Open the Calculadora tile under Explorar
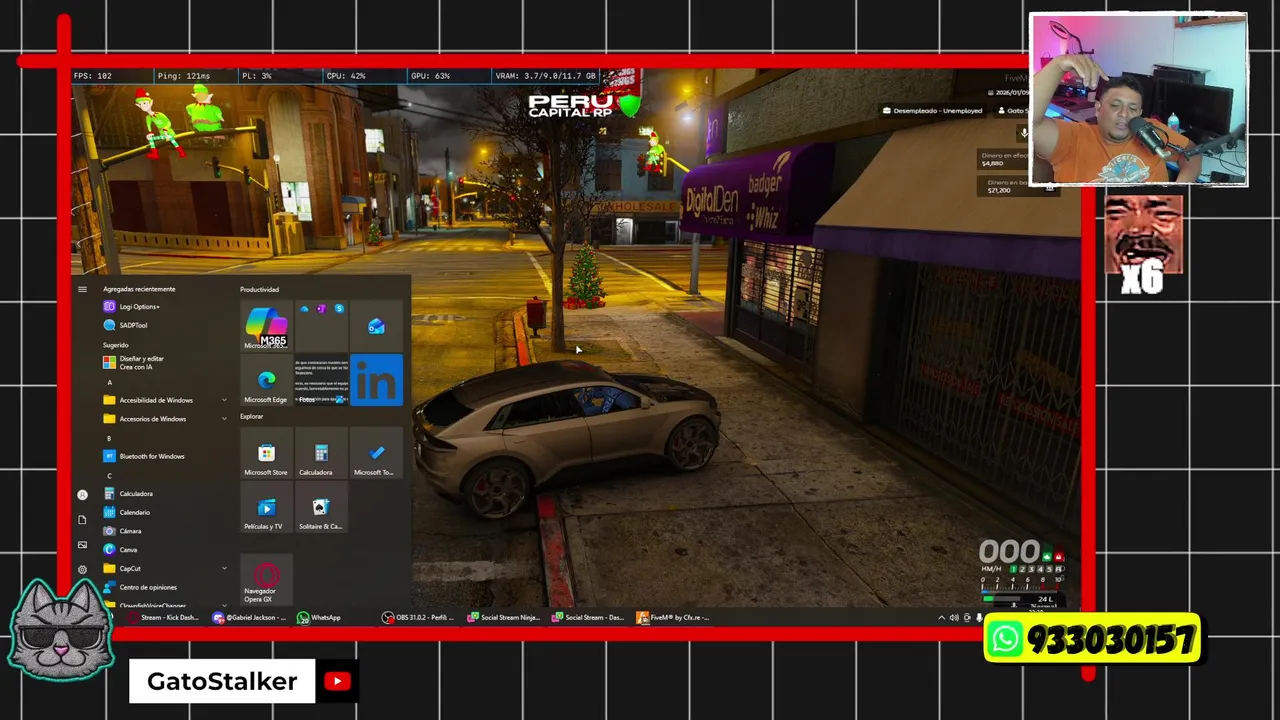This screenshot has height=720, width=1280. pyautogui.click(x=321, y=454)
